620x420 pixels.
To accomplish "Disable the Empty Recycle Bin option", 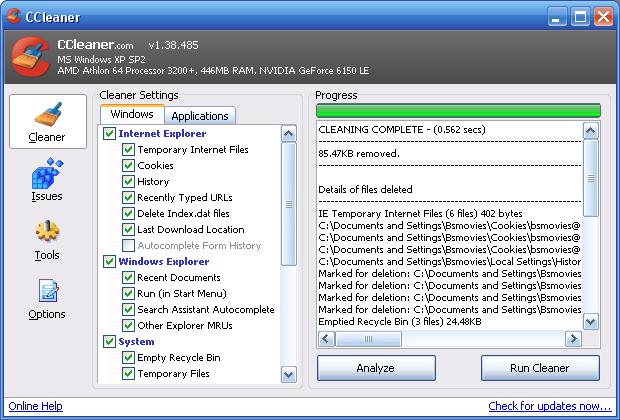I will tap(128, 358).
